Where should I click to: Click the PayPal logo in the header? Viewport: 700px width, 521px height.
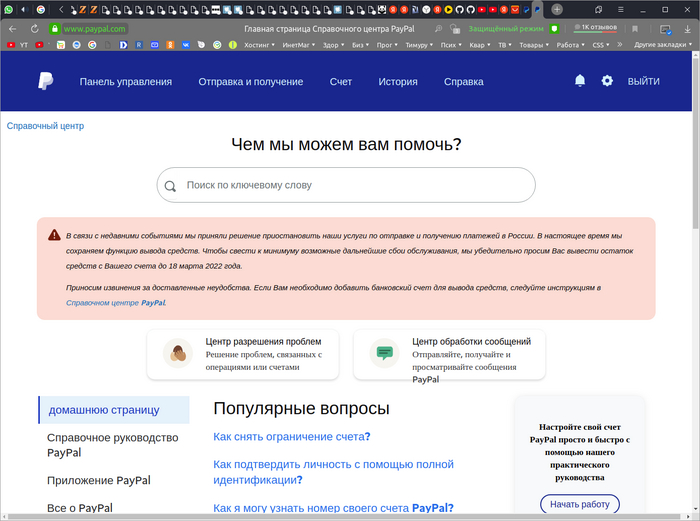click(x=46, y=81)
